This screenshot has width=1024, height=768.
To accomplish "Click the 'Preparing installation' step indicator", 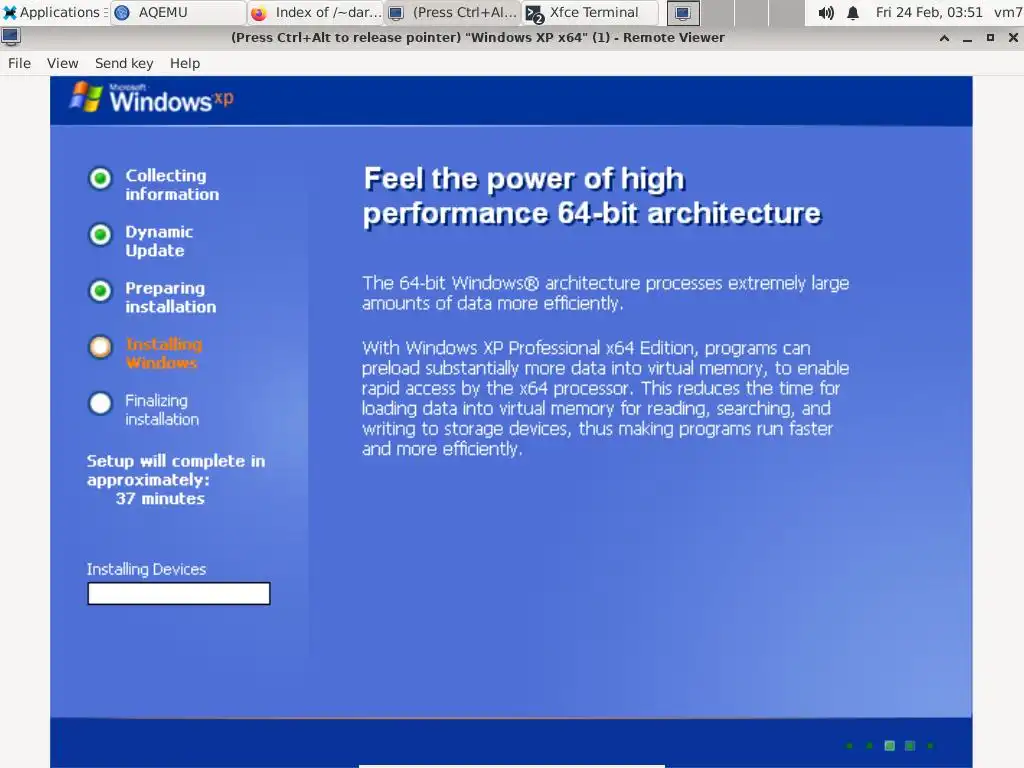I will click(101, 291).
